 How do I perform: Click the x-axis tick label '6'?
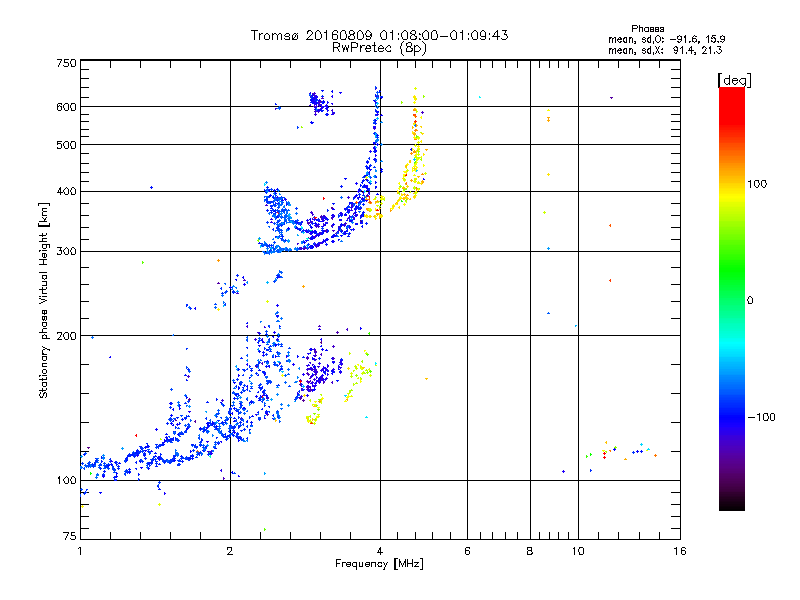(x=467, y=551)
